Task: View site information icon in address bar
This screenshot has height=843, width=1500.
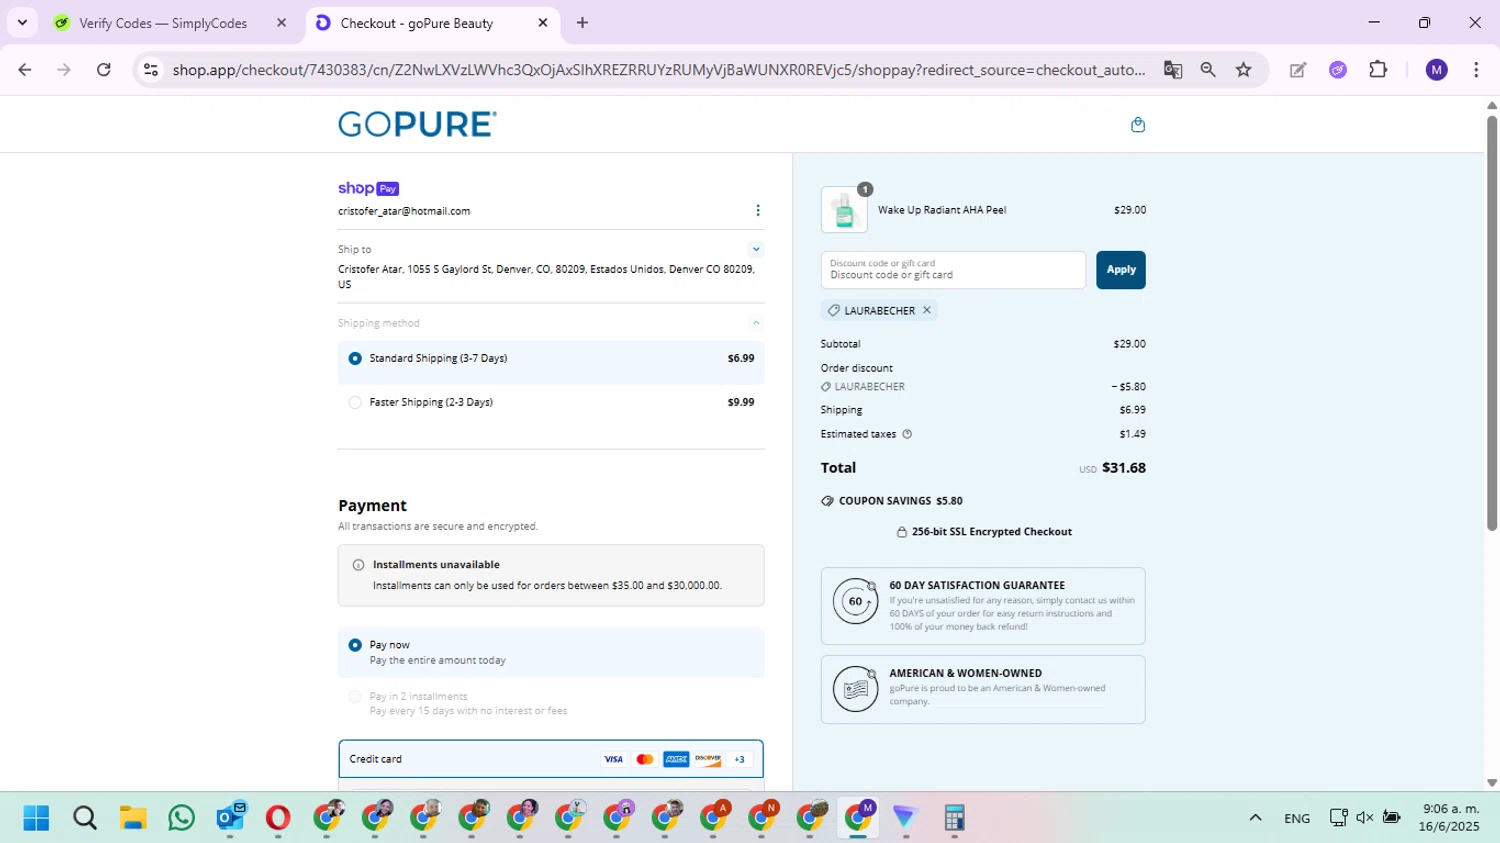Action: [x=151, y=70]
